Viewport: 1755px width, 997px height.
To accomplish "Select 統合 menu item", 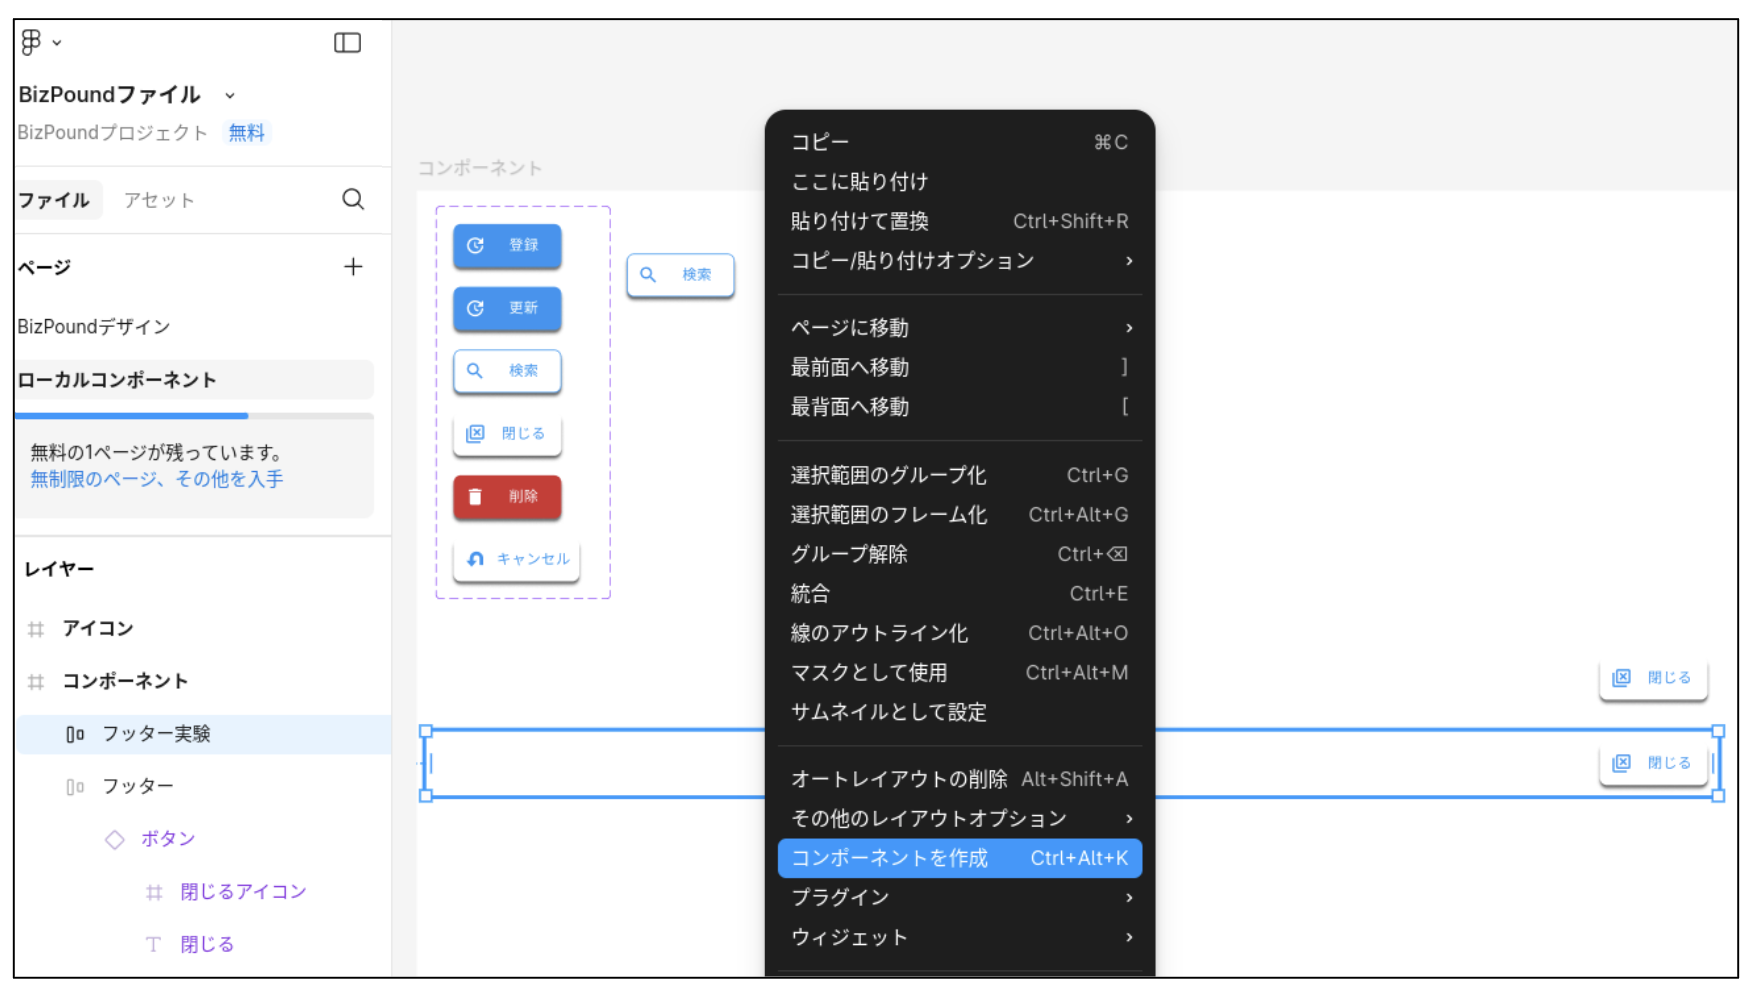I will click(x=960, y=594).
